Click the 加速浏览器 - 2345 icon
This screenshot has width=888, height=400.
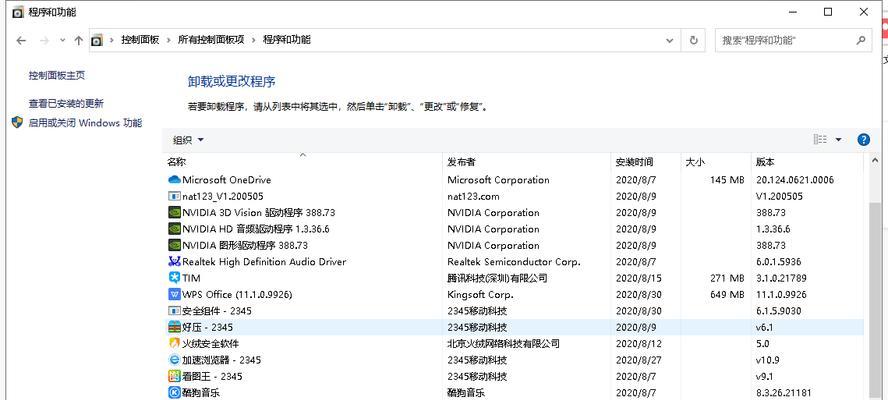click(x=174, y=360)
